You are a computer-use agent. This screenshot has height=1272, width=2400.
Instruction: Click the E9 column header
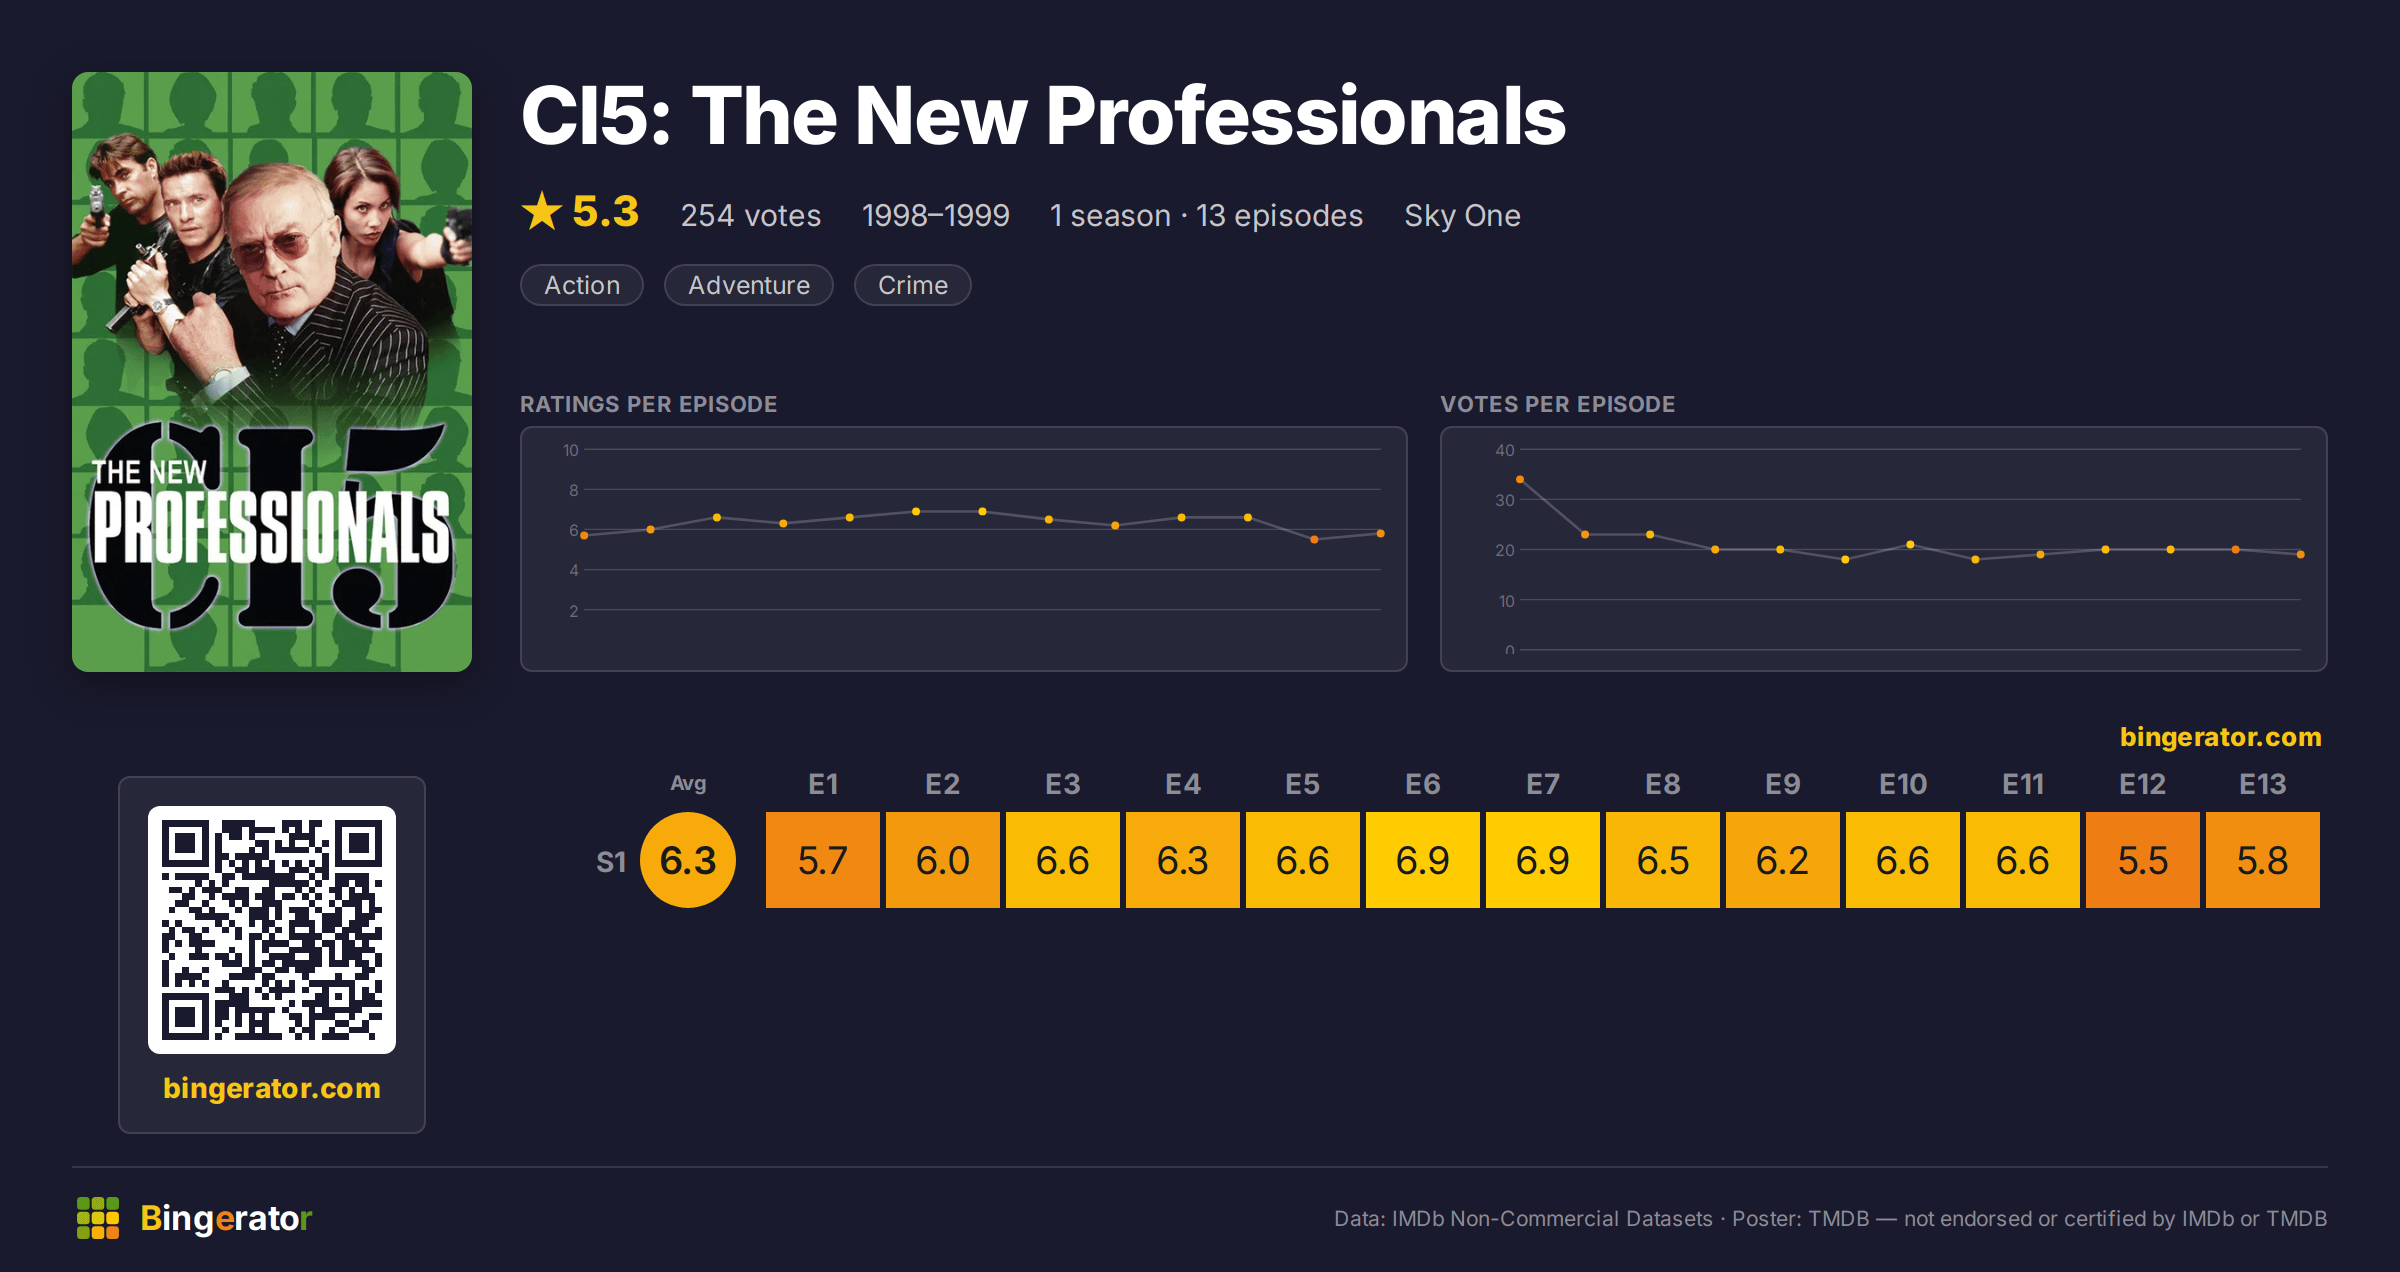pyautogui.click(x=1783, y=784)
